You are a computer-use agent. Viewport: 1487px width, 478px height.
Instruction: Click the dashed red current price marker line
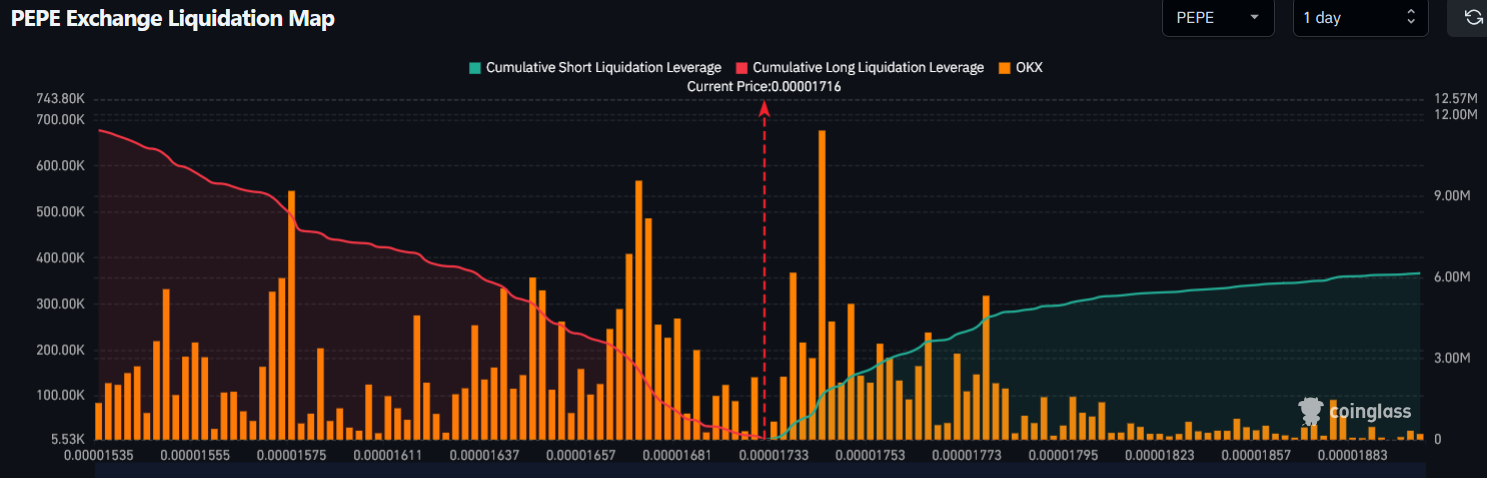coord(765,270)
